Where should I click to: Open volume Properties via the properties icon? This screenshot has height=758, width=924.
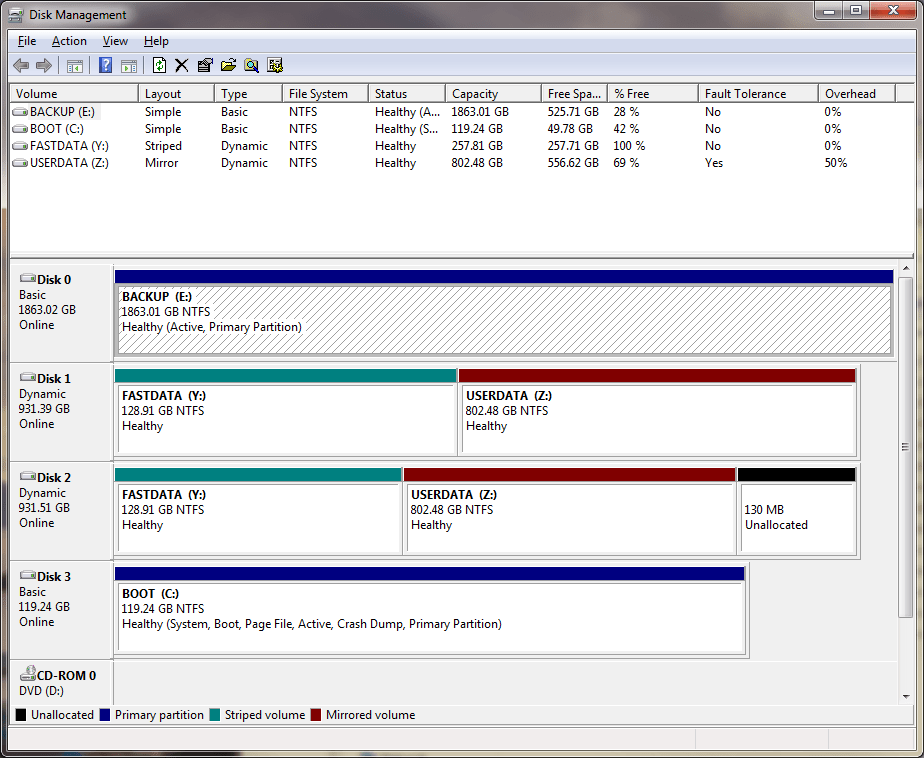pos(205,65)
